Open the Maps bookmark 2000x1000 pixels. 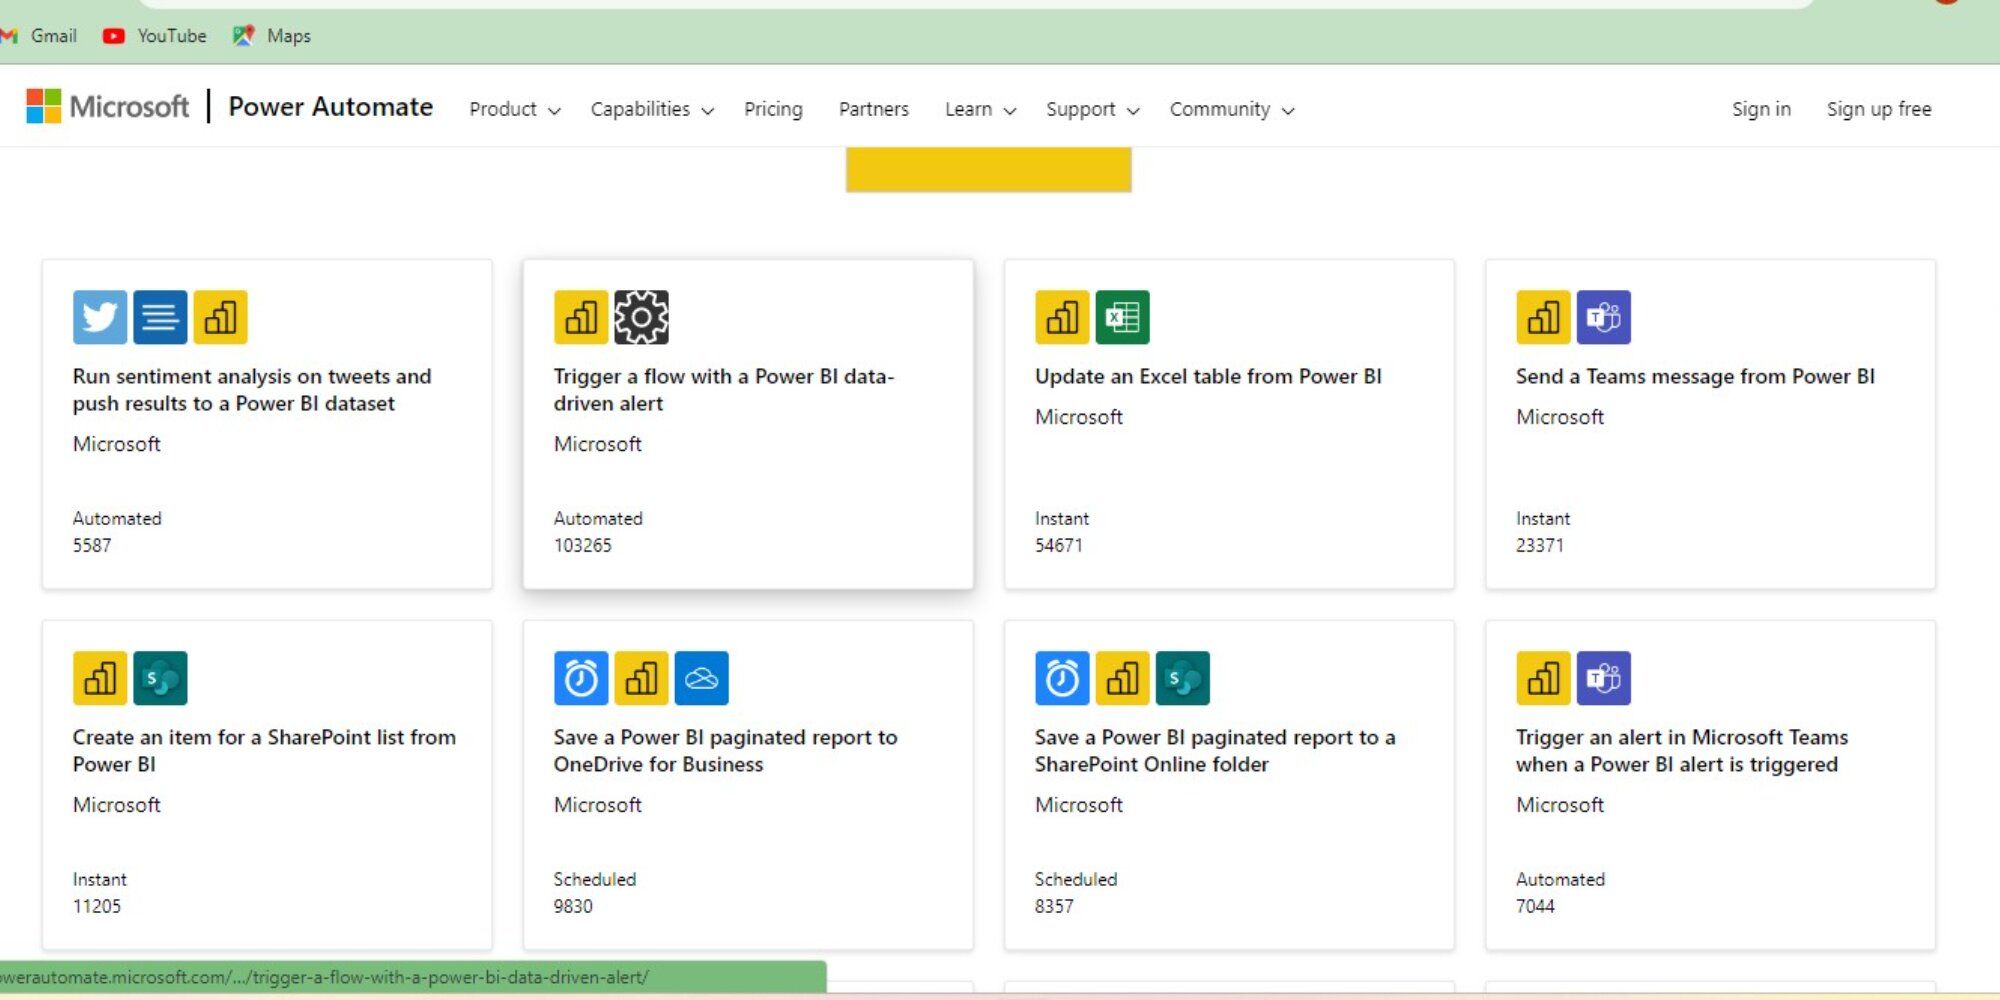coord(272,36)
